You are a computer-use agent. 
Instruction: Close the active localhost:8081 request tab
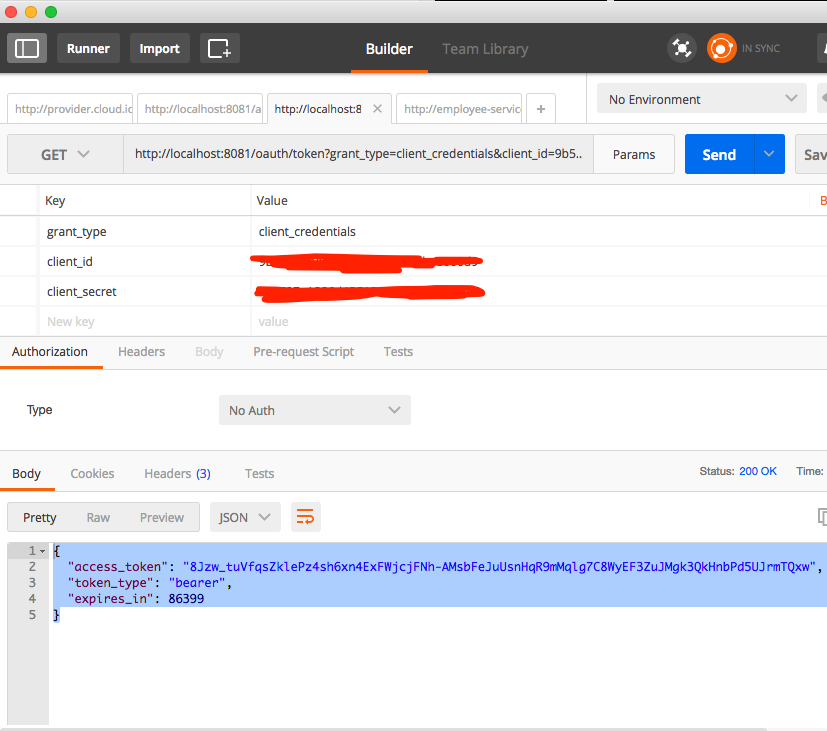tap(377, 108)
